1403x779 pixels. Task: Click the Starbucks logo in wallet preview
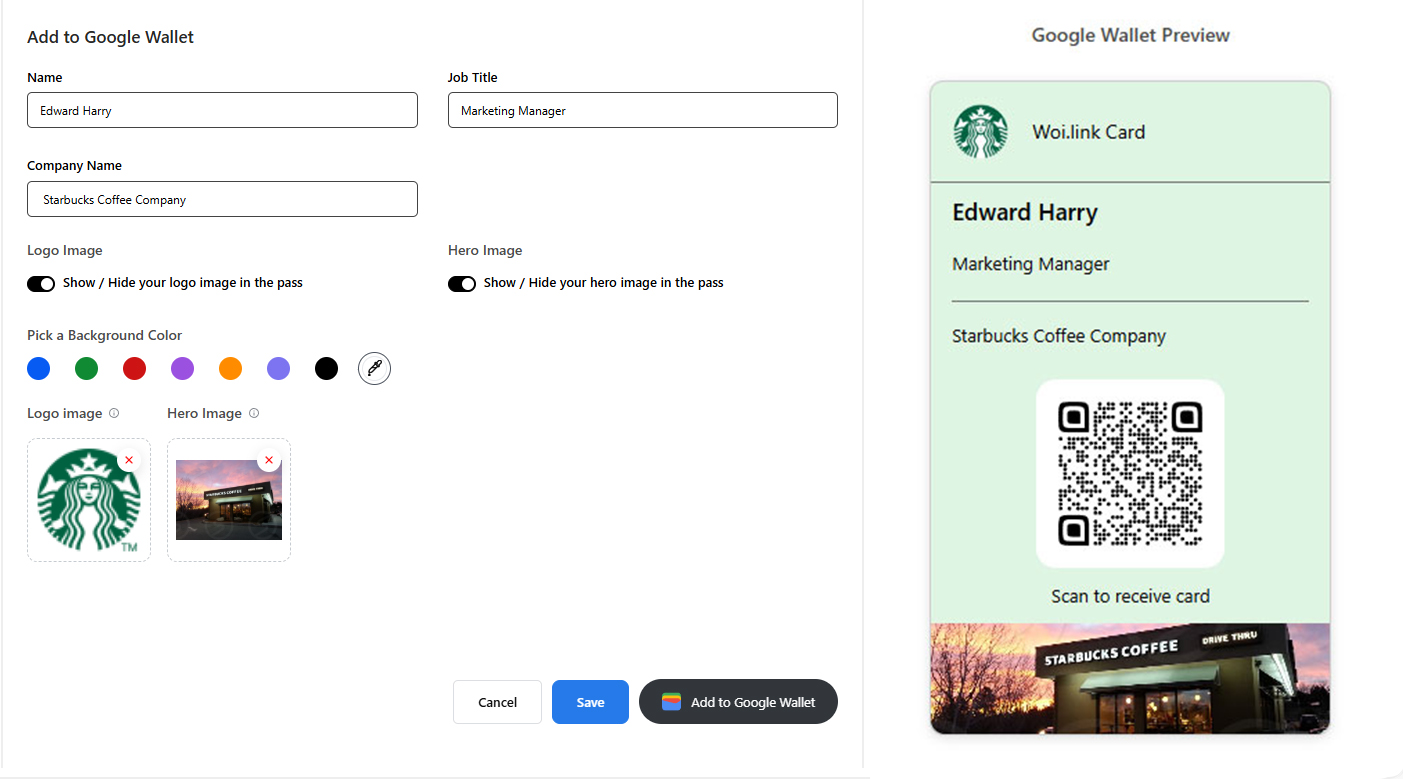[980, 132]
